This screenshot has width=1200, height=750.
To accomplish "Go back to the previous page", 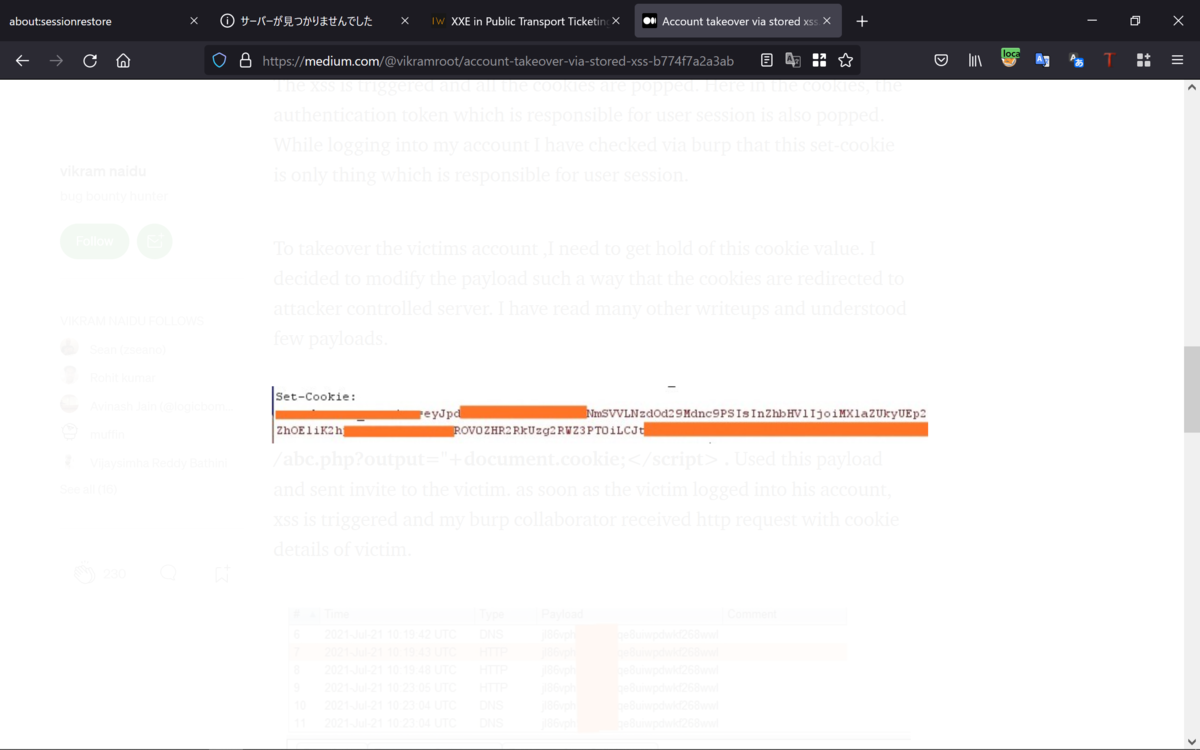I will pos(22,60).
